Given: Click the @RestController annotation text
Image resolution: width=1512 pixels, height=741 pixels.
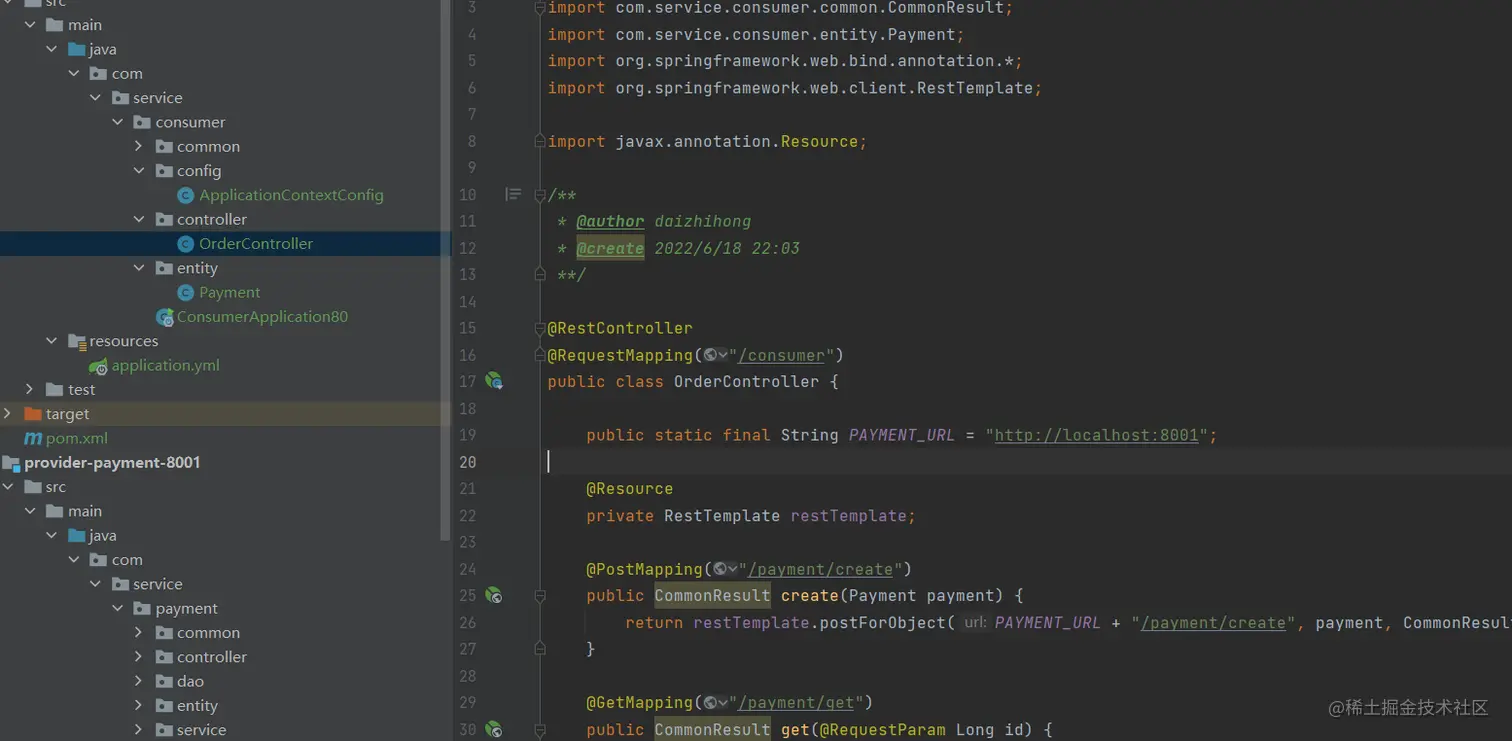Looking at the screenshot, I should [620, 328].
